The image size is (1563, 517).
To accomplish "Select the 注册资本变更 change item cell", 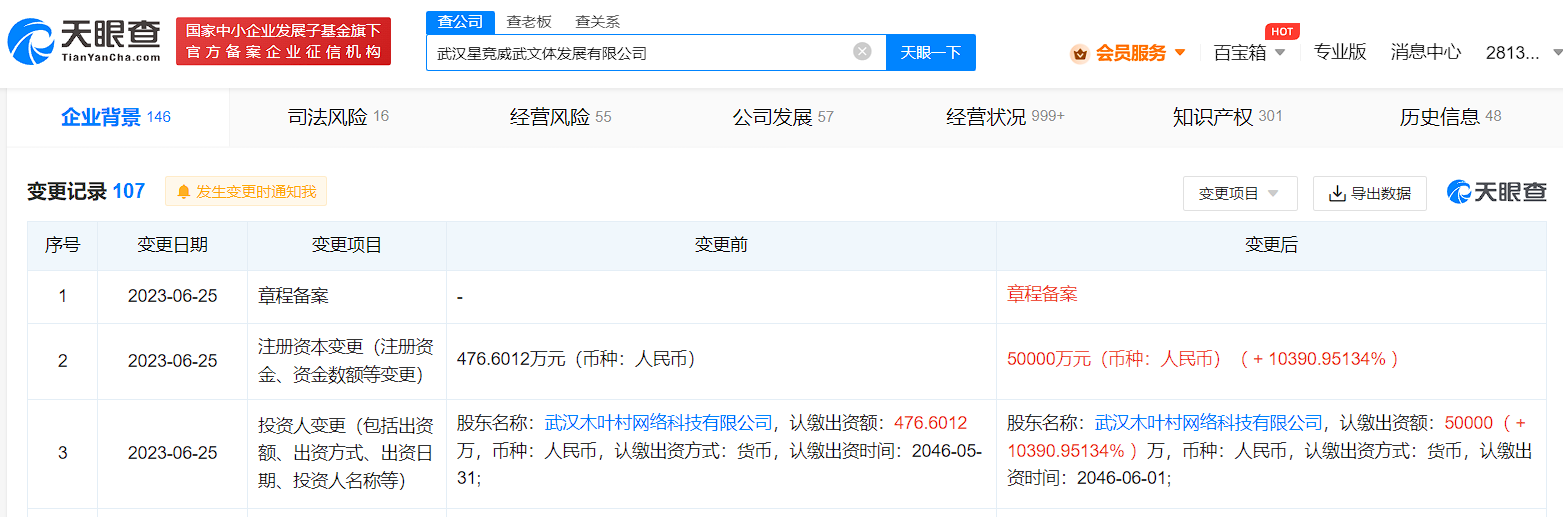I will pyautogui.click(x=346, y=360).
